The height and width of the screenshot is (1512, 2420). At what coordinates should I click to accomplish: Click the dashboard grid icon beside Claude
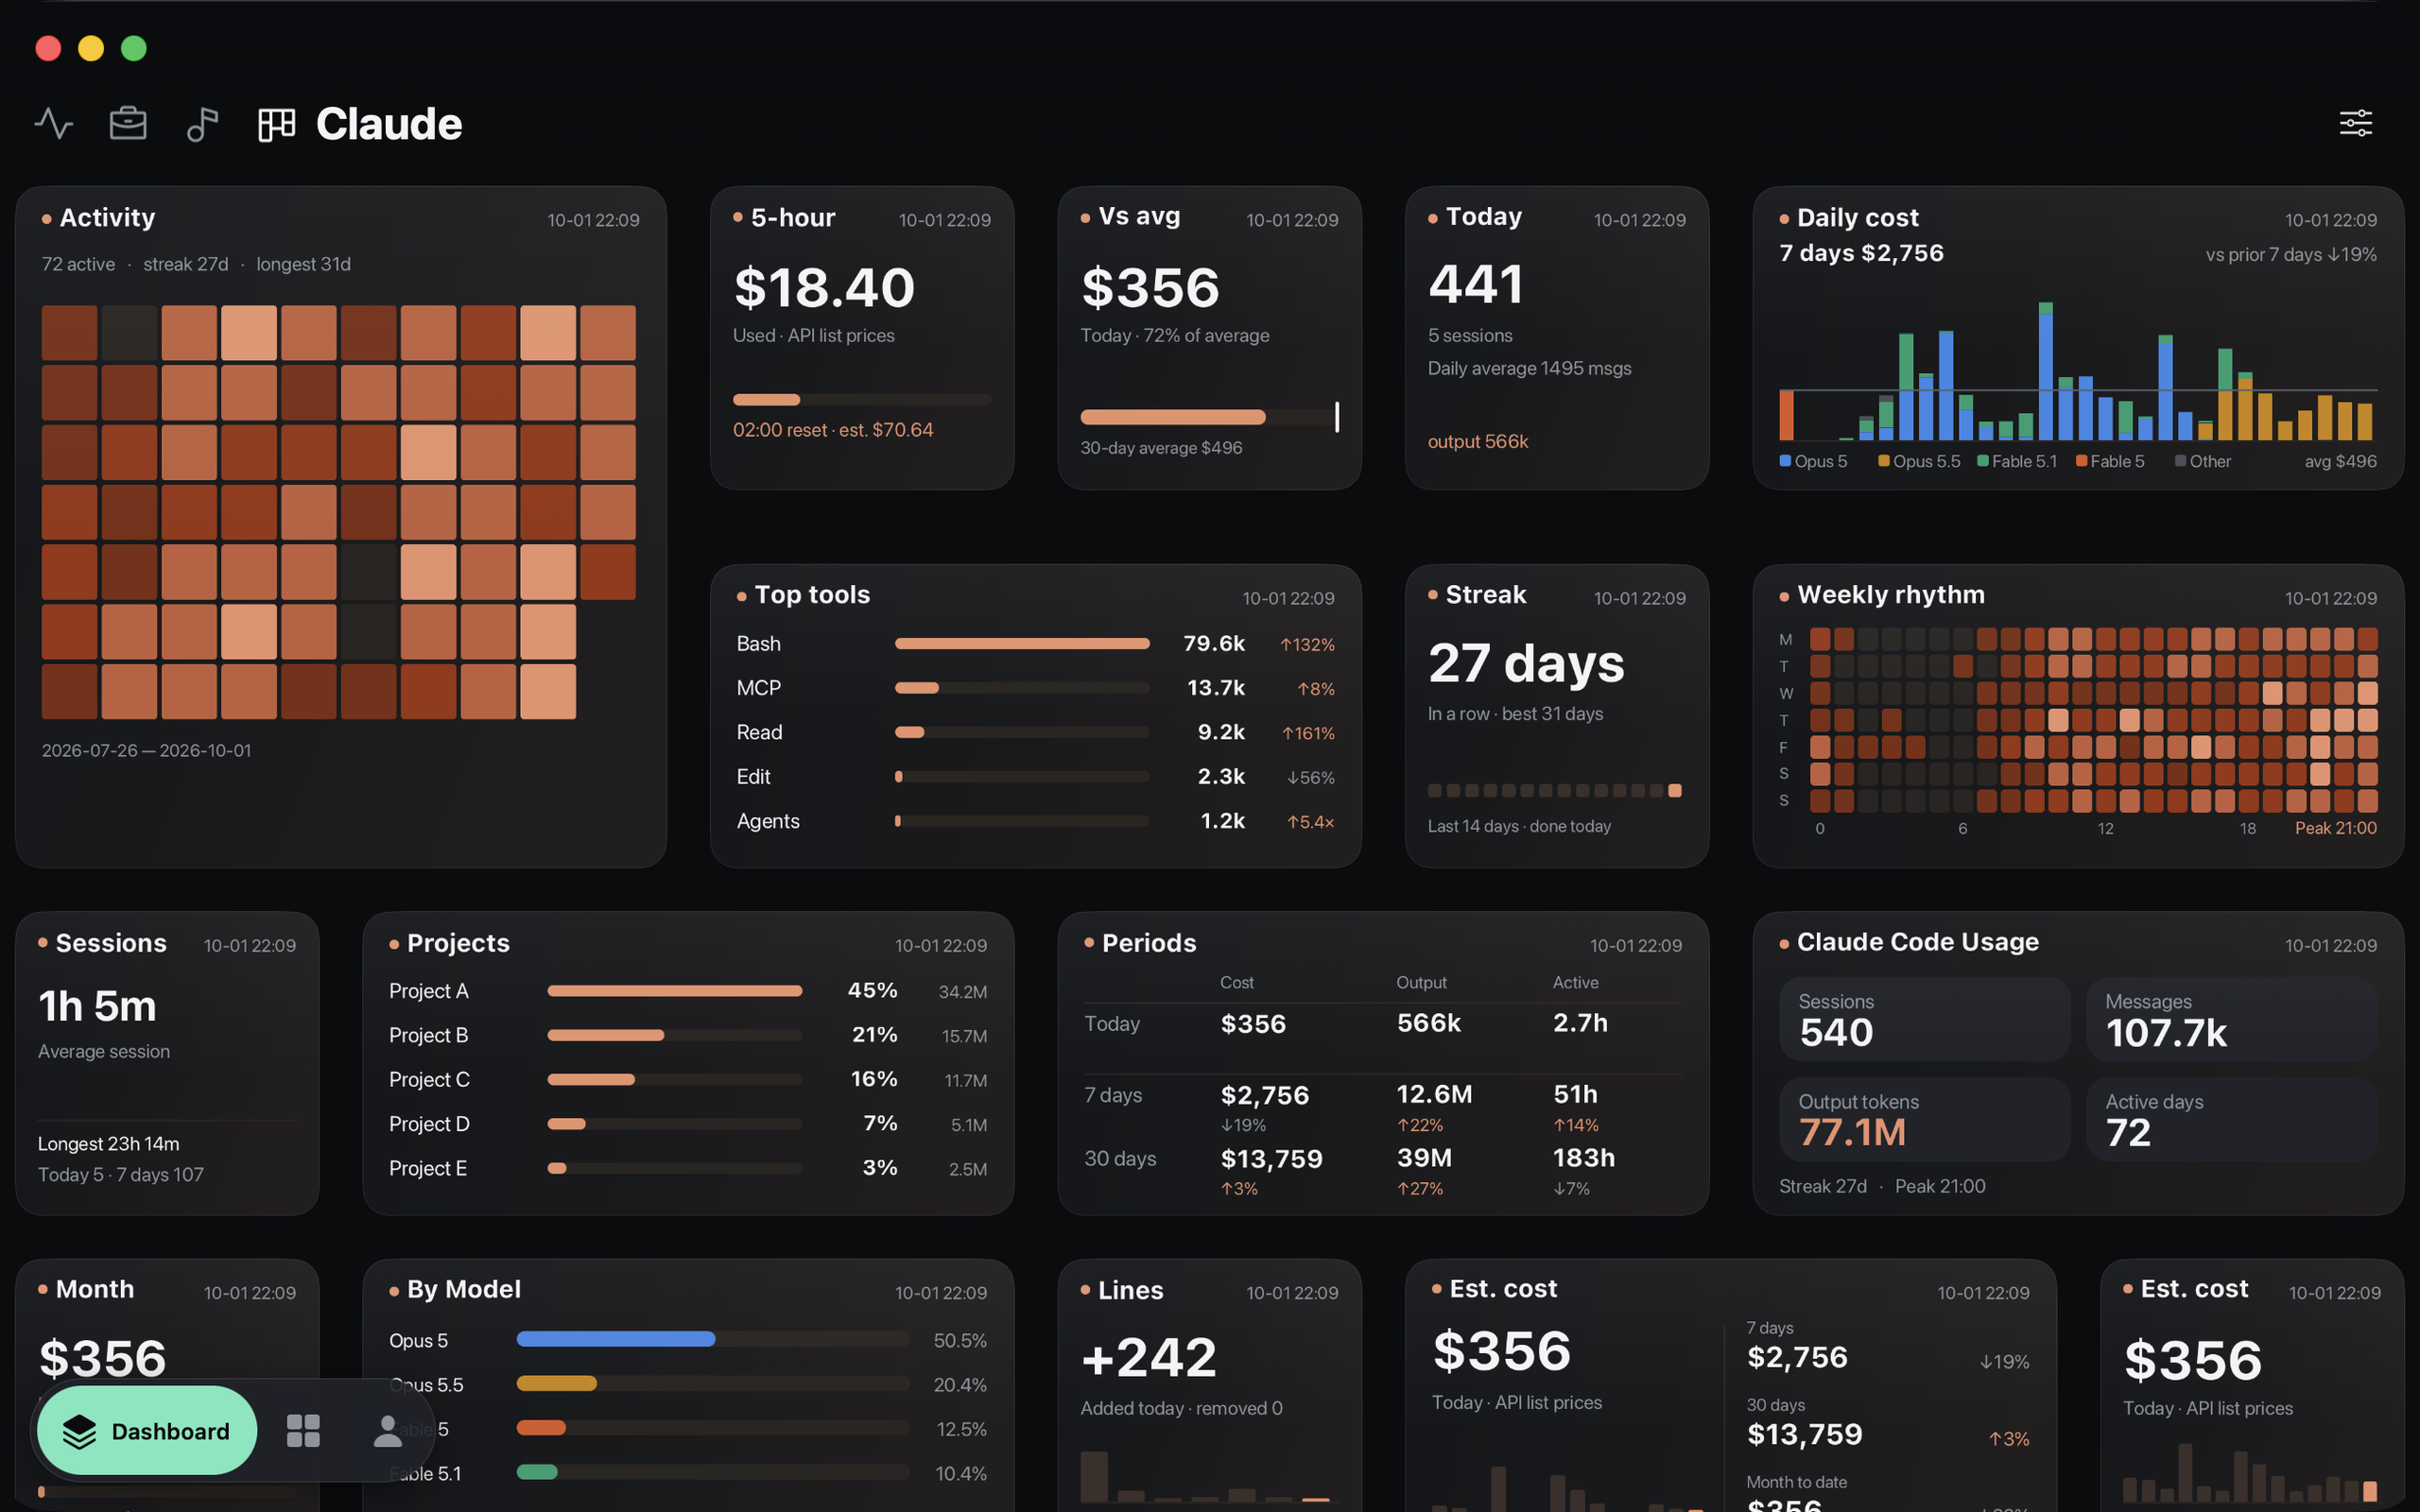tap(277, 124)
